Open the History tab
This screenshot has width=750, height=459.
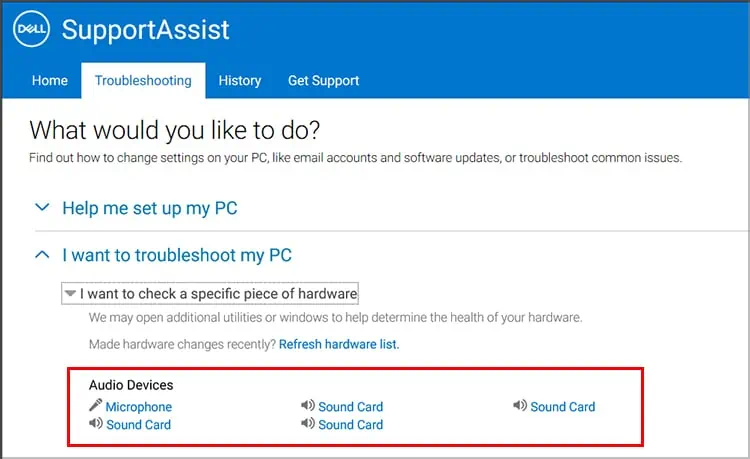point(240,80)
